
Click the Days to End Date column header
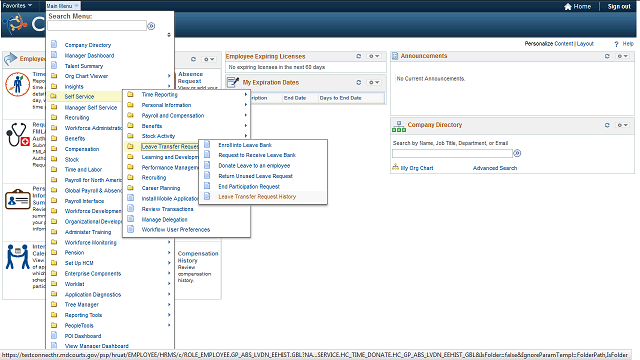[340, 98]
